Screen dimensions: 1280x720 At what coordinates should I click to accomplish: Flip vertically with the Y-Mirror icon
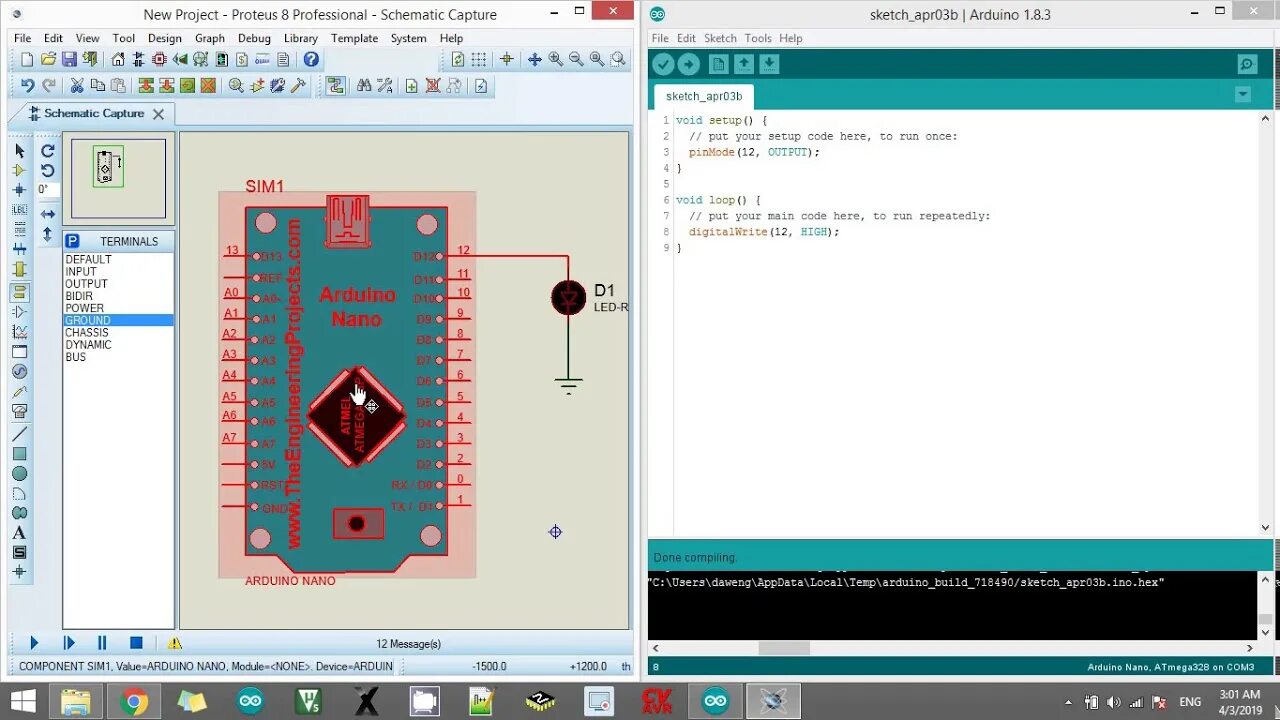pyautogui.click(x=47, y=235)
